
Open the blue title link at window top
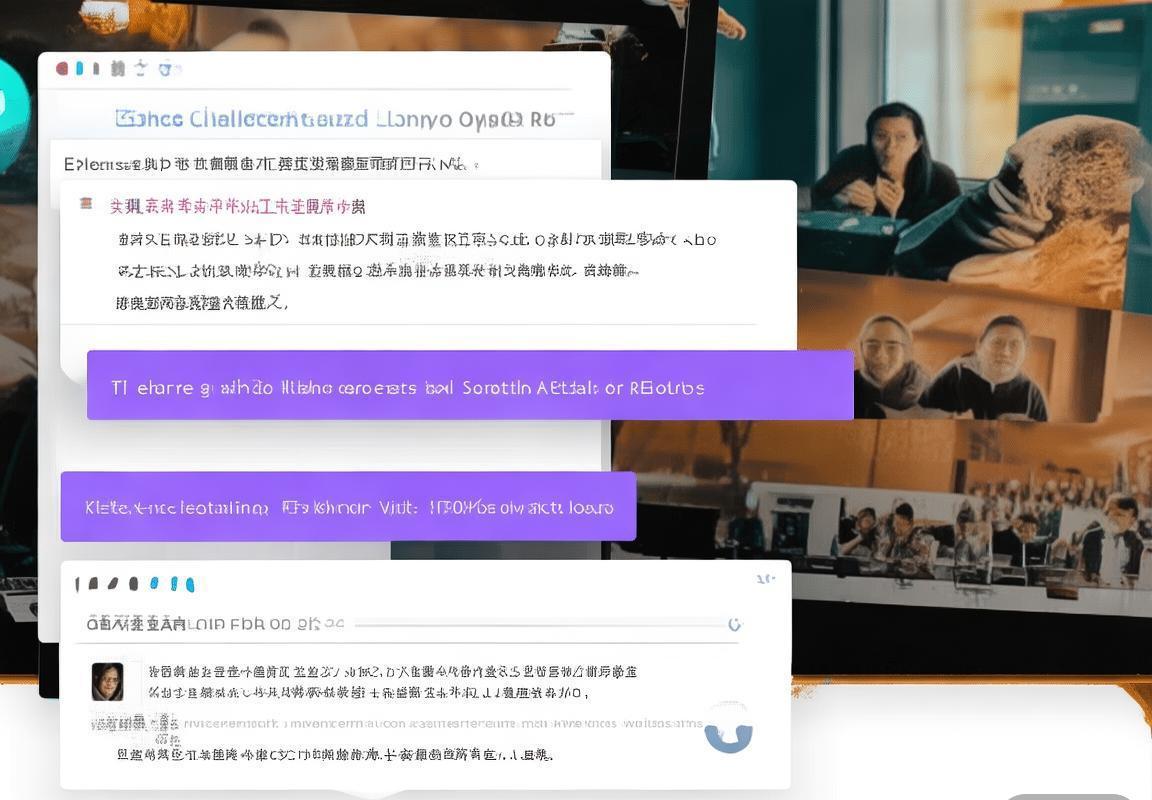pos(334,119)
